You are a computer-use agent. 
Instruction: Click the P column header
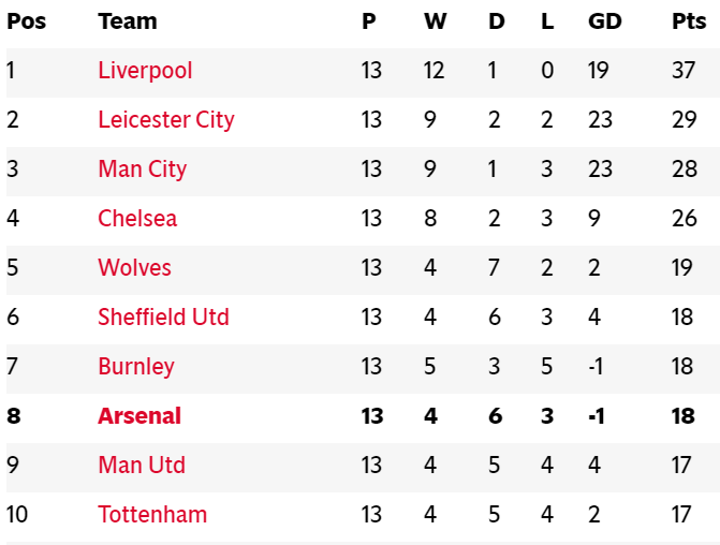[369, 21]
